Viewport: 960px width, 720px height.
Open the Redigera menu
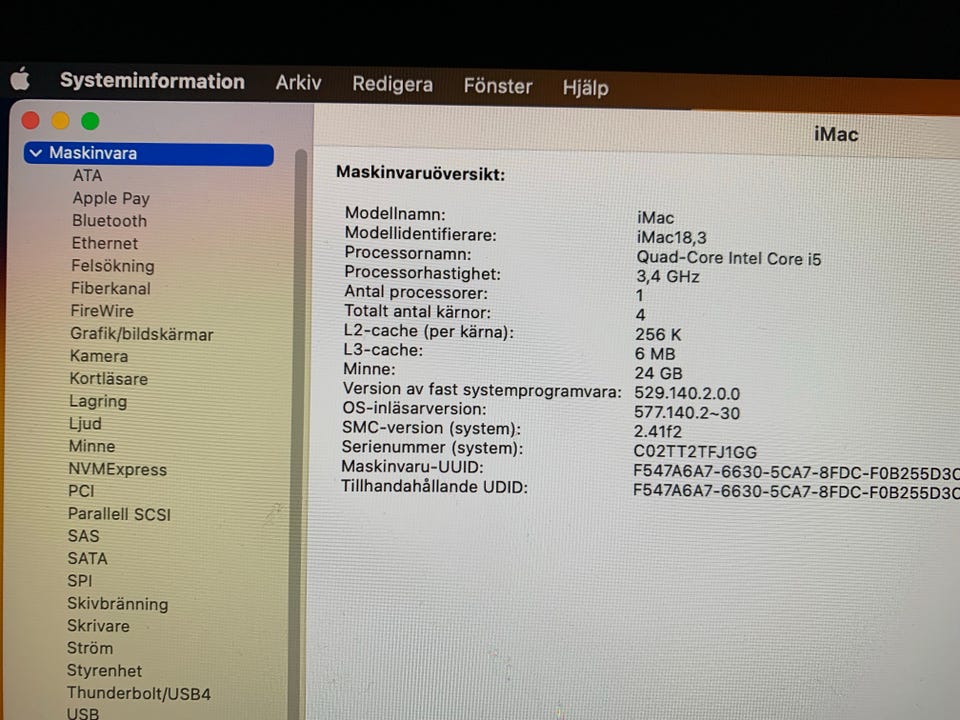pos(392,84)
